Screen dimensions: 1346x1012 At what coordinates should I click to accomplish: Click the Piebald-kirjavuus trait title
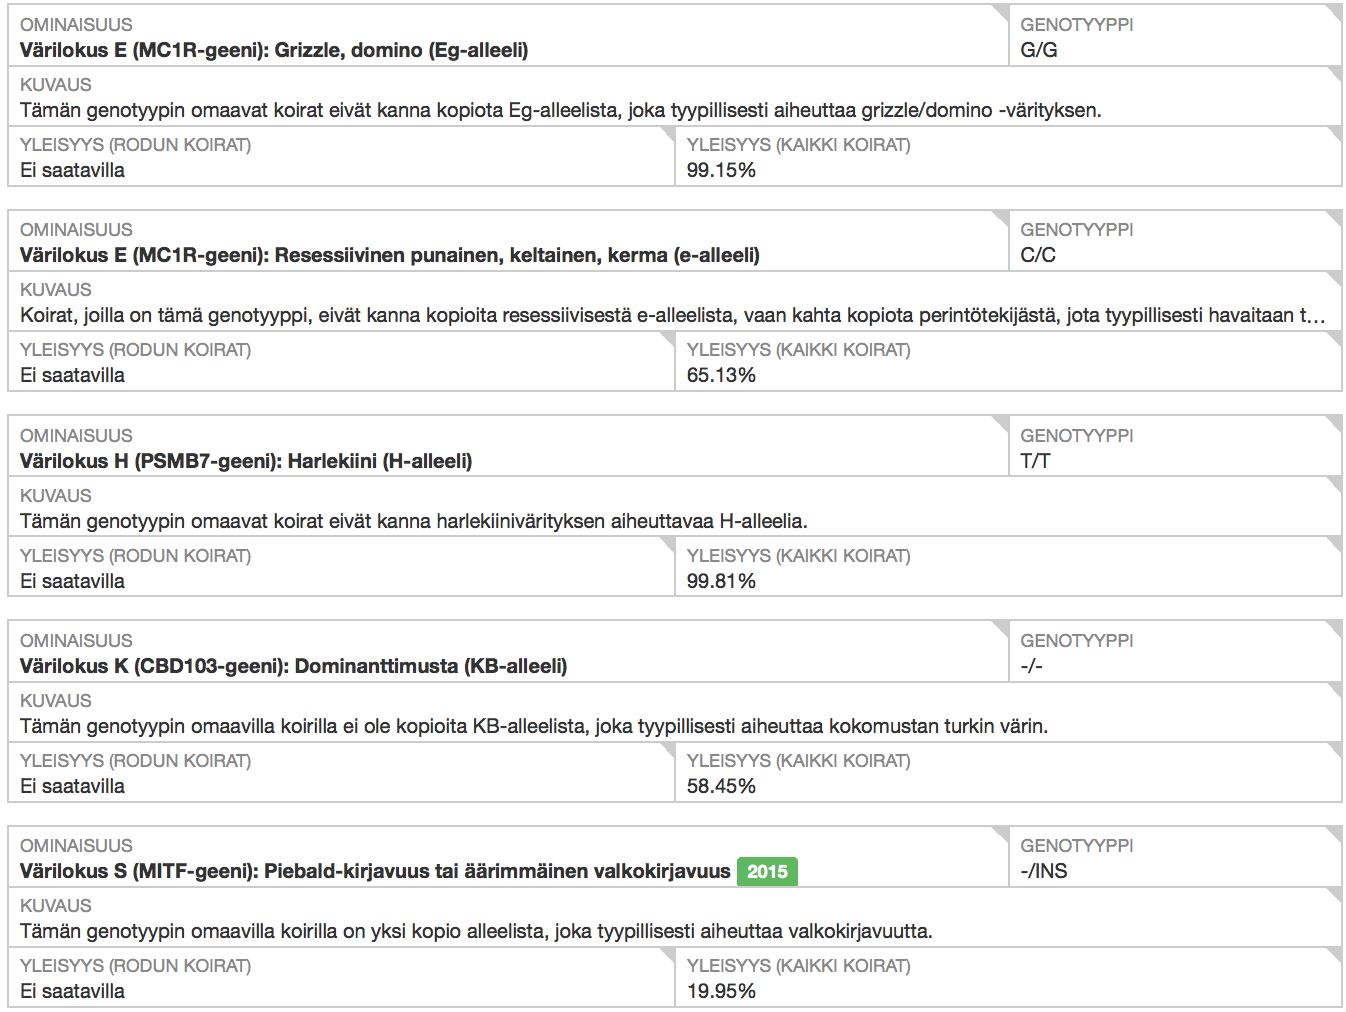click(375, 871)
